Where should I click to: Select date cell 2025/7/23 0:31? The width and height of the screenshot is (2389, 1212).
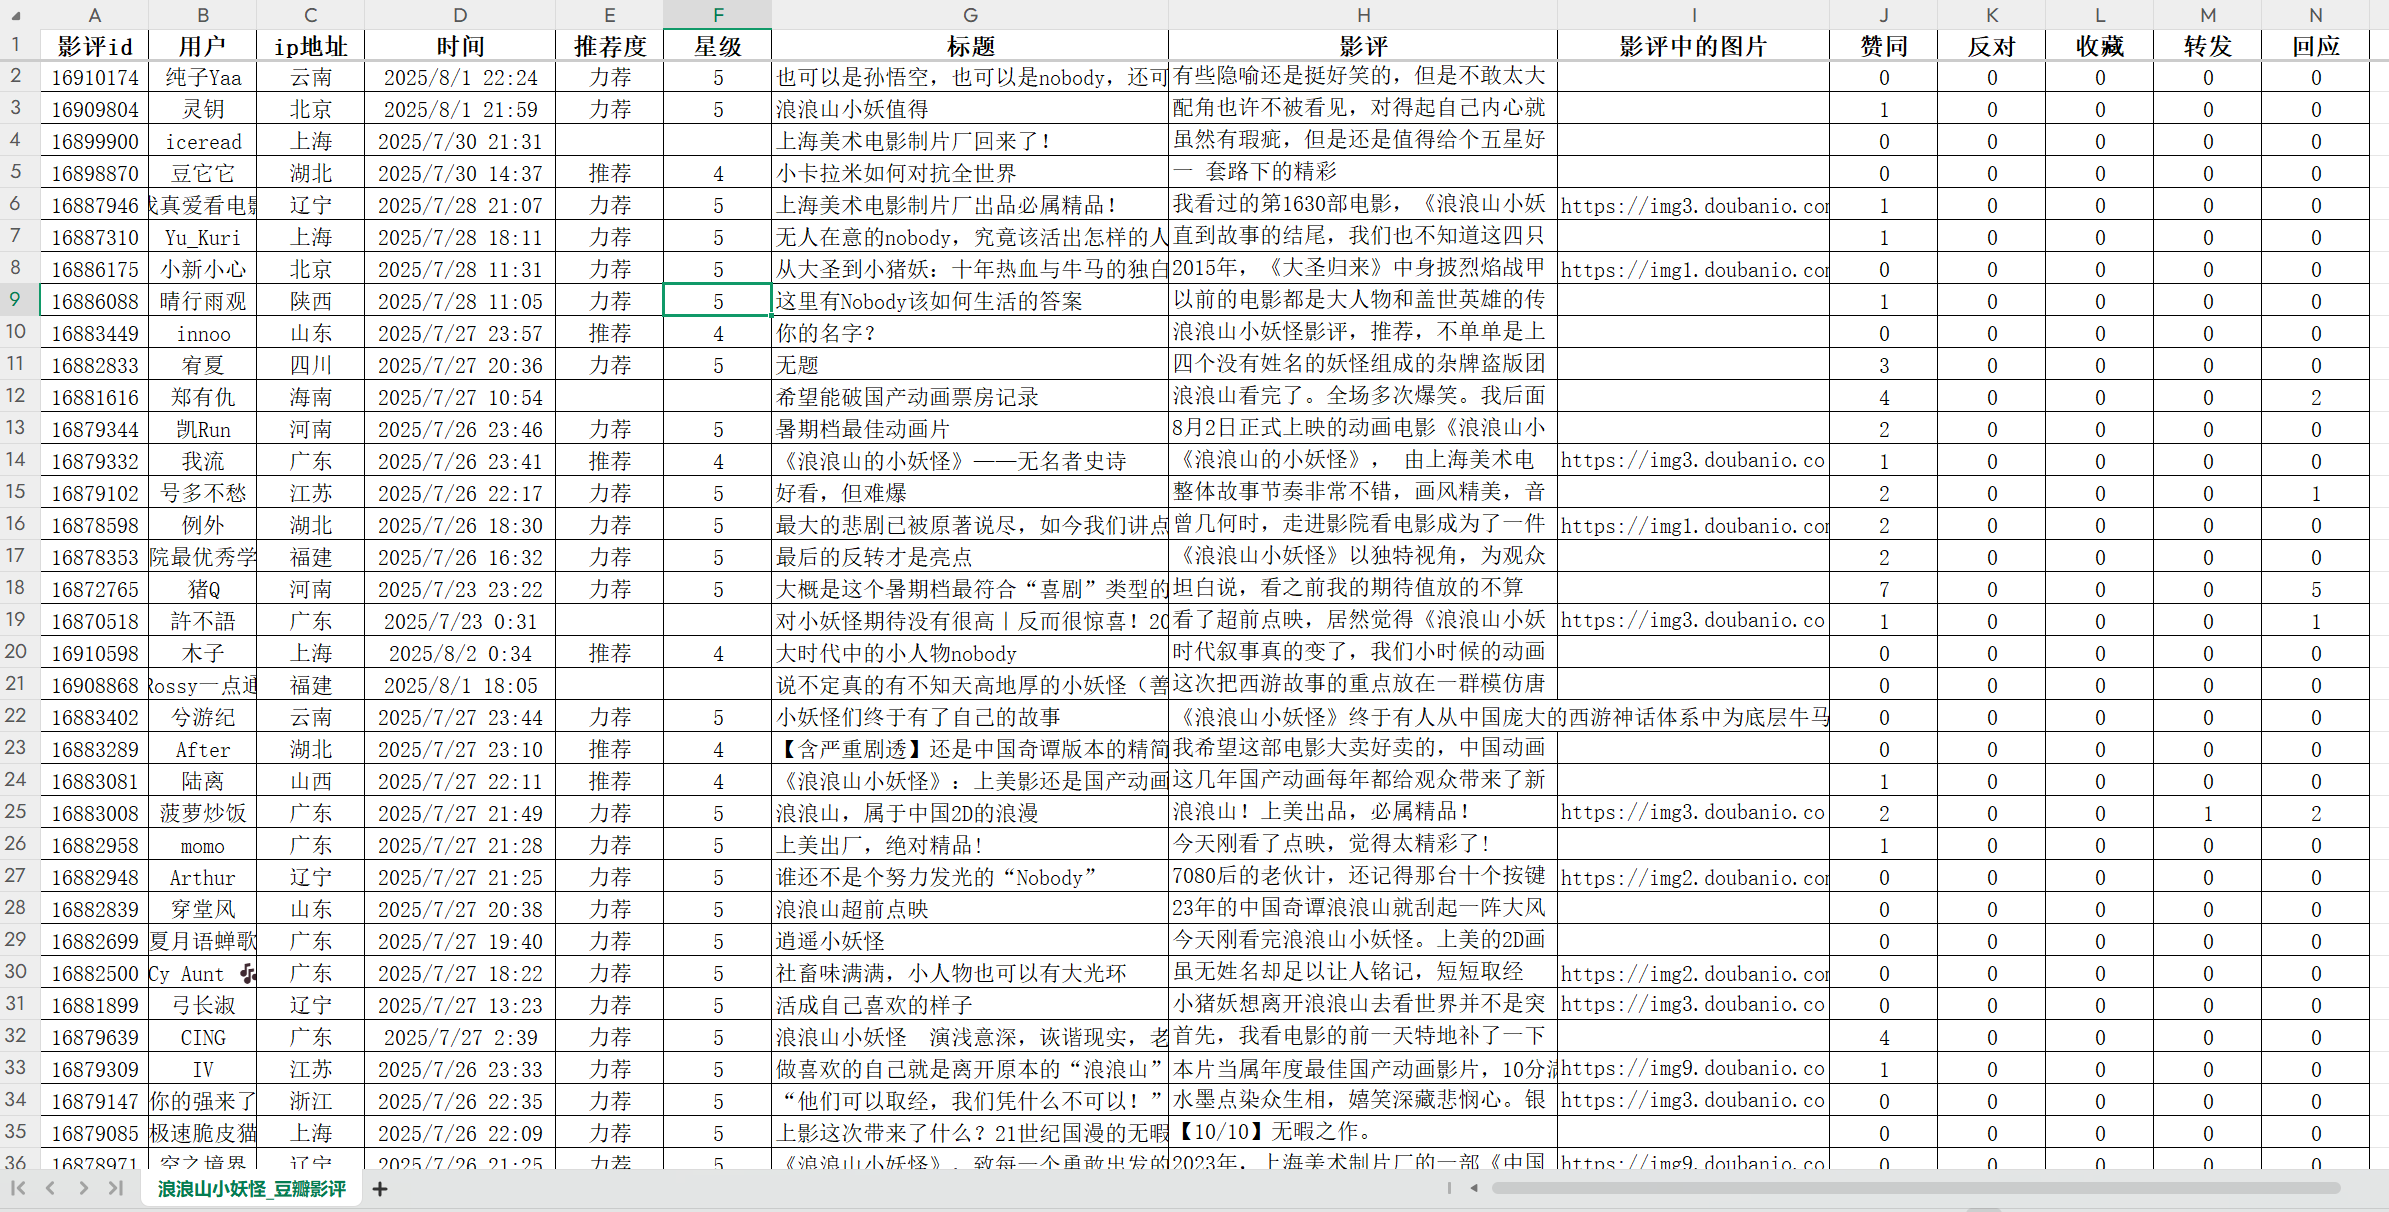(460, 621)
